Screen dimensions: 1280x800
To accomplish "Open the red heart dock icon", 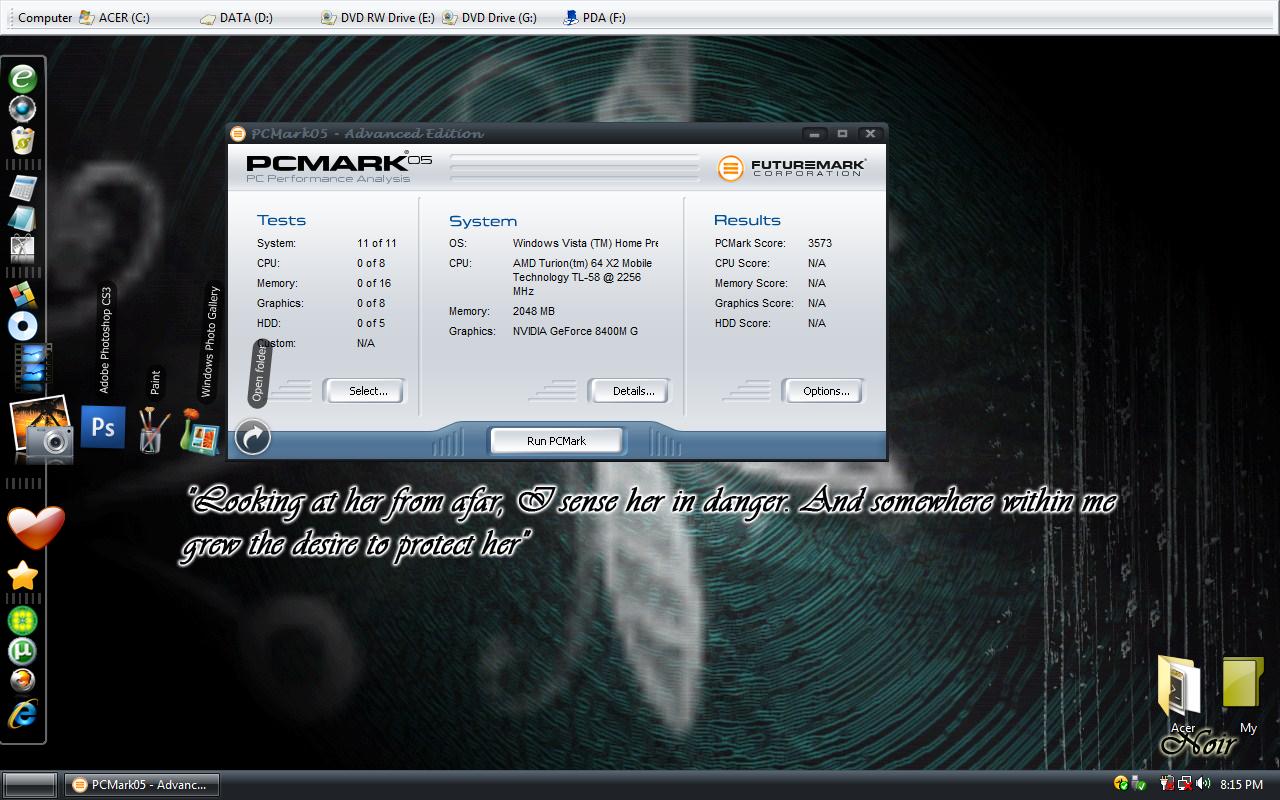I will 36,528.
